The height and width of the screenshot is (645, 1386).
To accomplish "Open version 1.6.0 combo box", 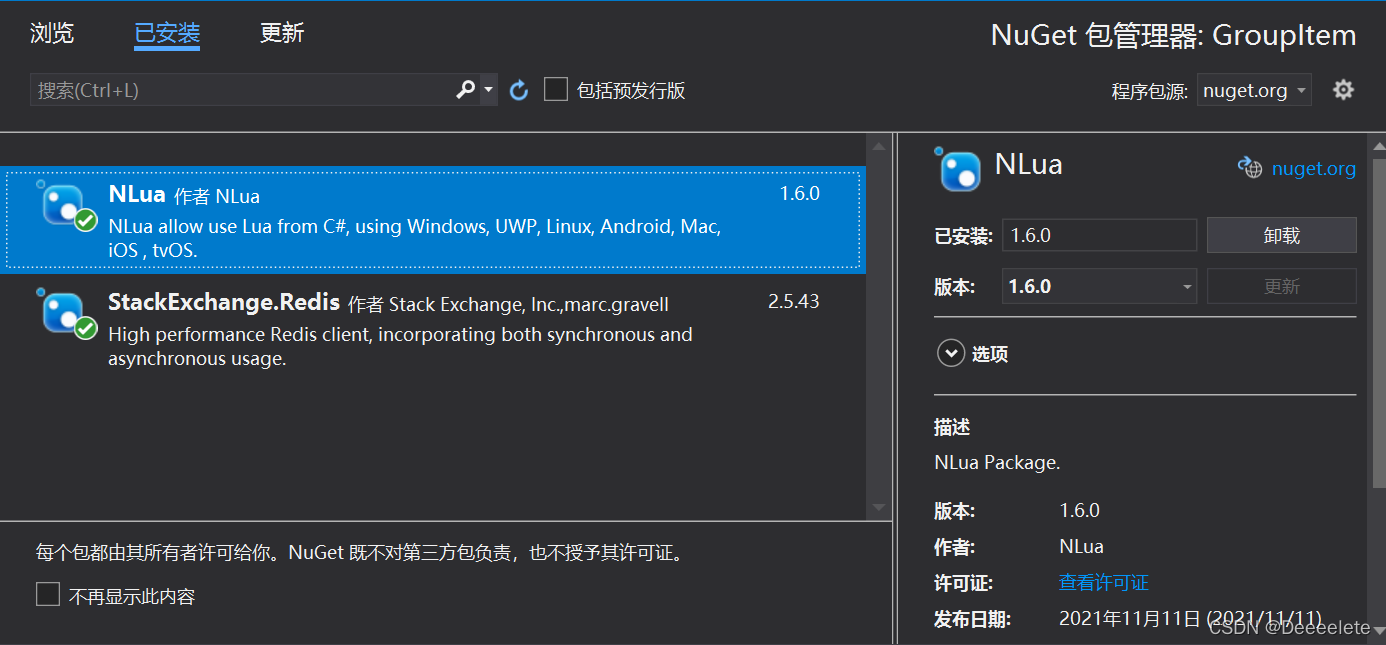I will click(1100, 286).
